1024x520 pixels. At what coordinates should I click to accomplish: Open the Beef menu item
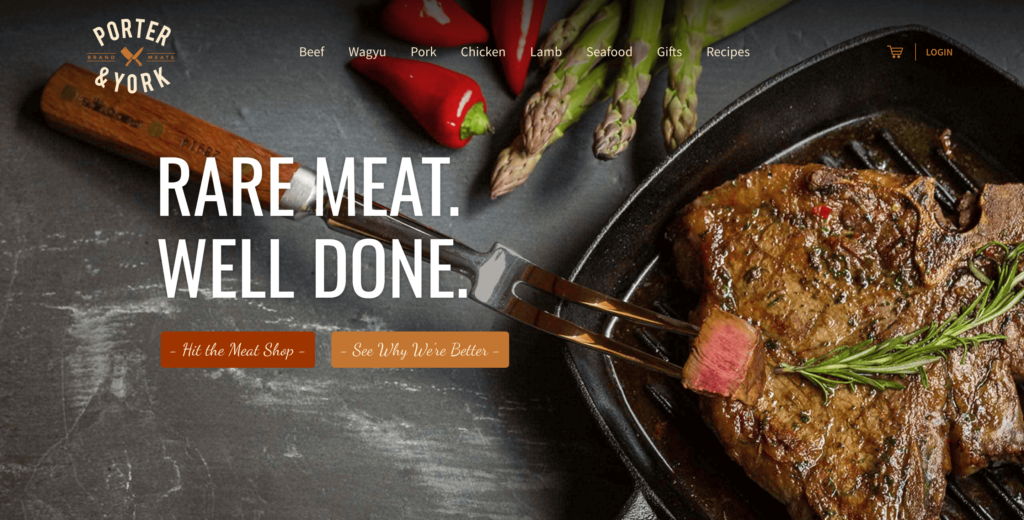pyautogui.click(x=312, y=52)
